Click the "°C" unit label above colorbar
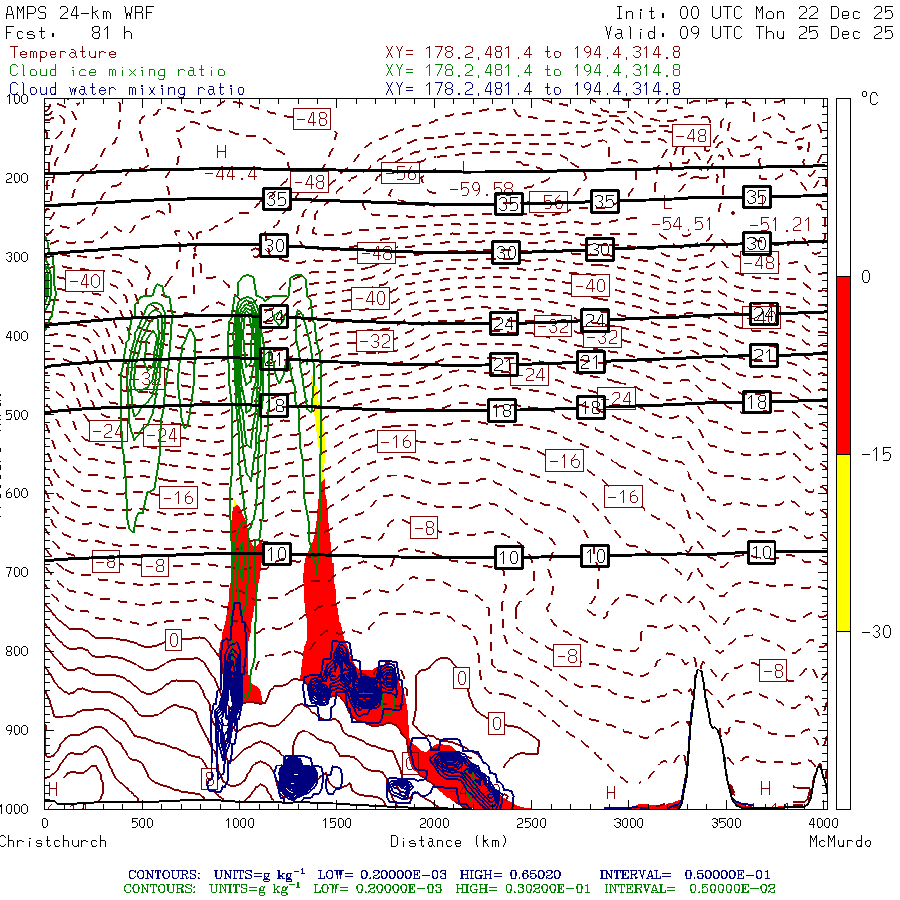The width and height of the screenshot is (900, 900). point(869,99)
